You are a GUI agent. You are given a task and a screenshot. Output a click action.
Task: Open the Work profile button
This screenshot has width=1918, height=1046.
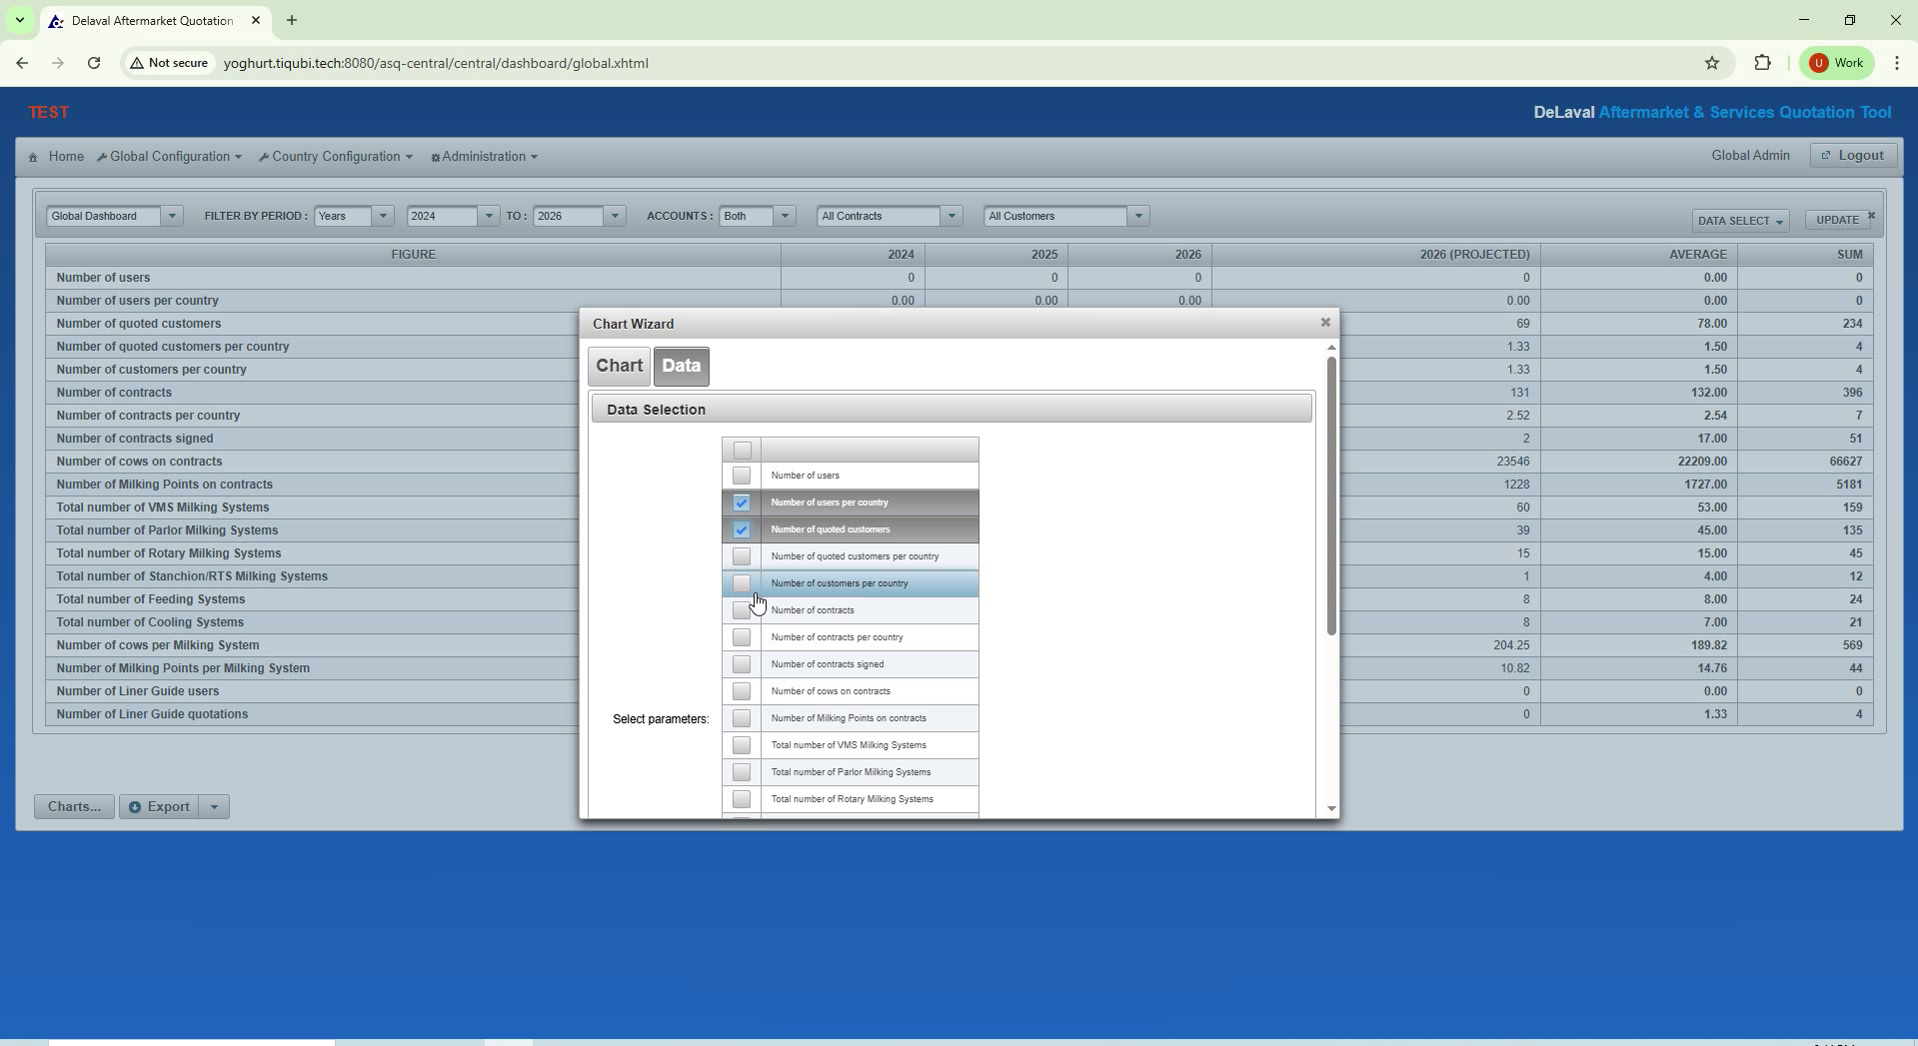[x=1837, y=63]
